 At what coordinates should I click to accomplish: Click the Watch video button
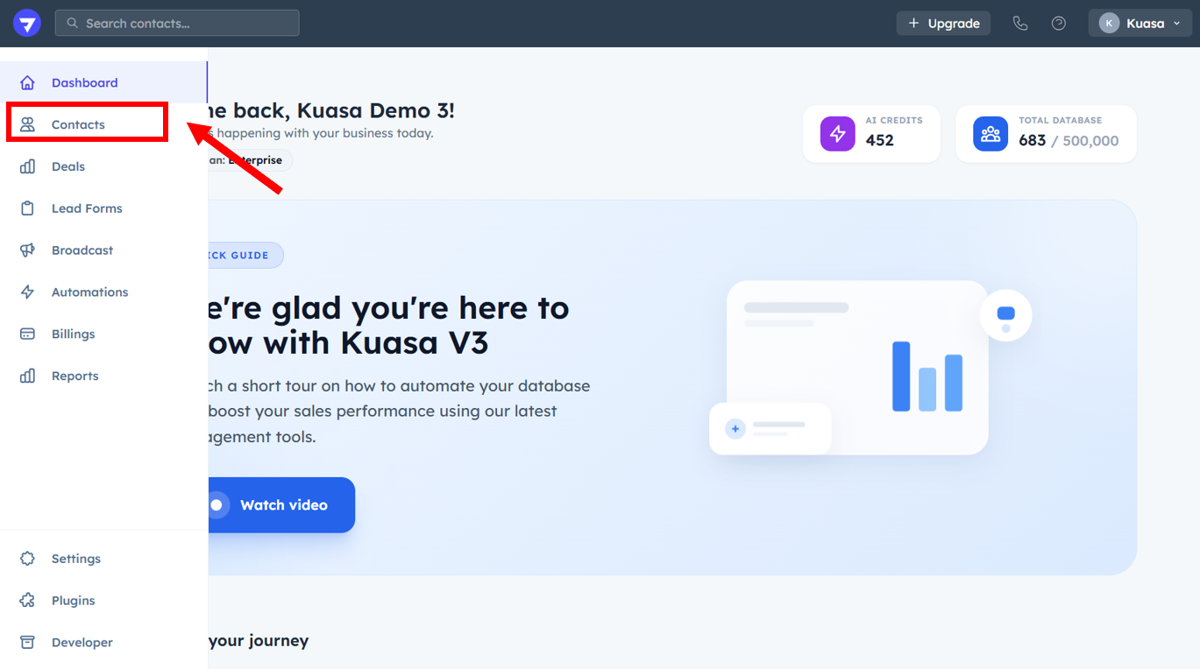[280, 505]
